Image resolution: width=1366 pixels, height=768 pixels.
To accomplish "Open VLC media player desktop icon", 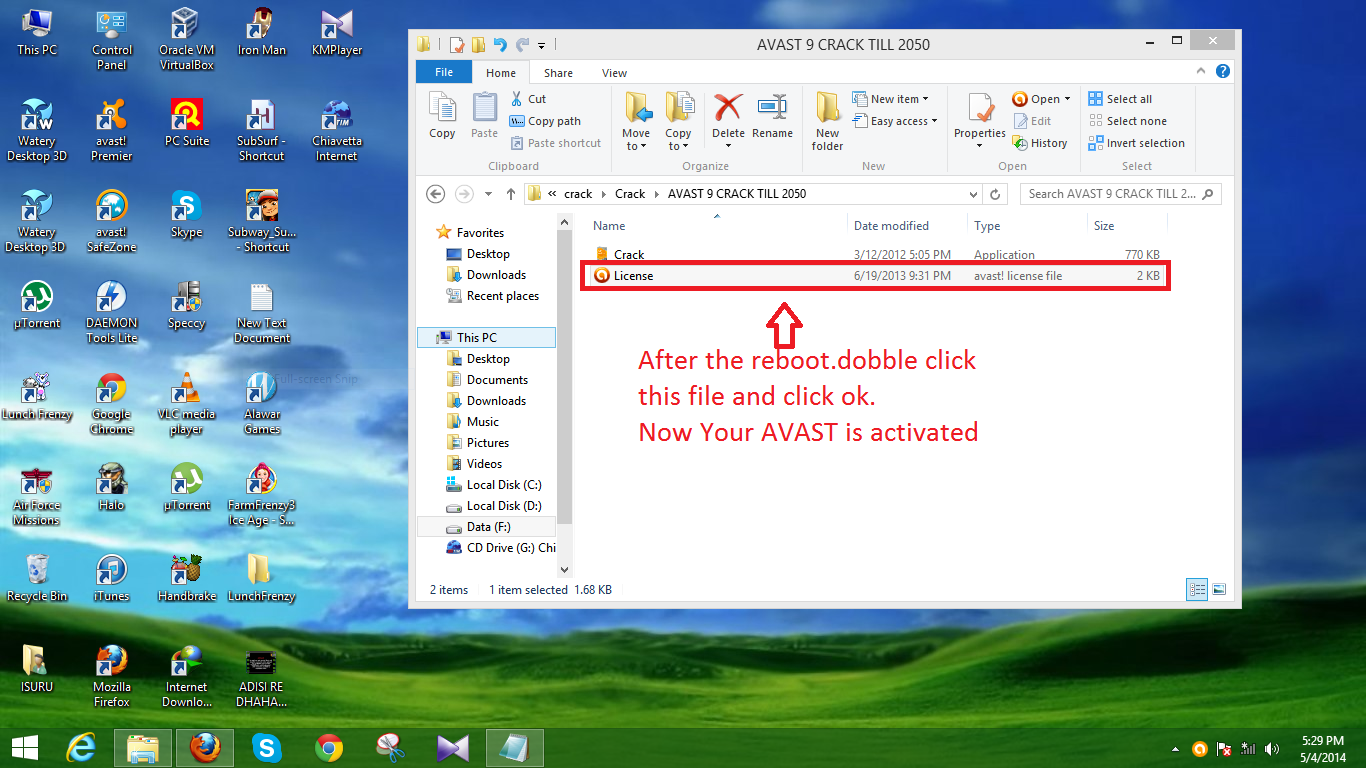I will (x=186, y=403).
